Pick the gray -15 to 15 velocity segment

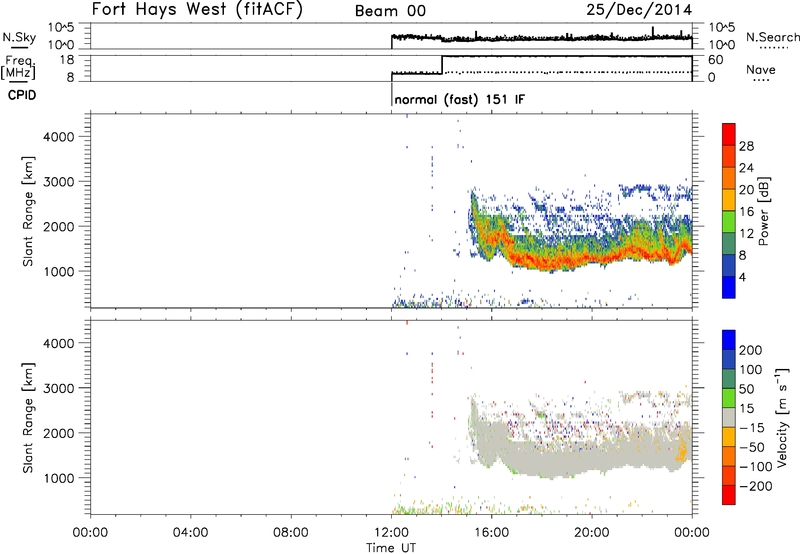coord(729,417)
